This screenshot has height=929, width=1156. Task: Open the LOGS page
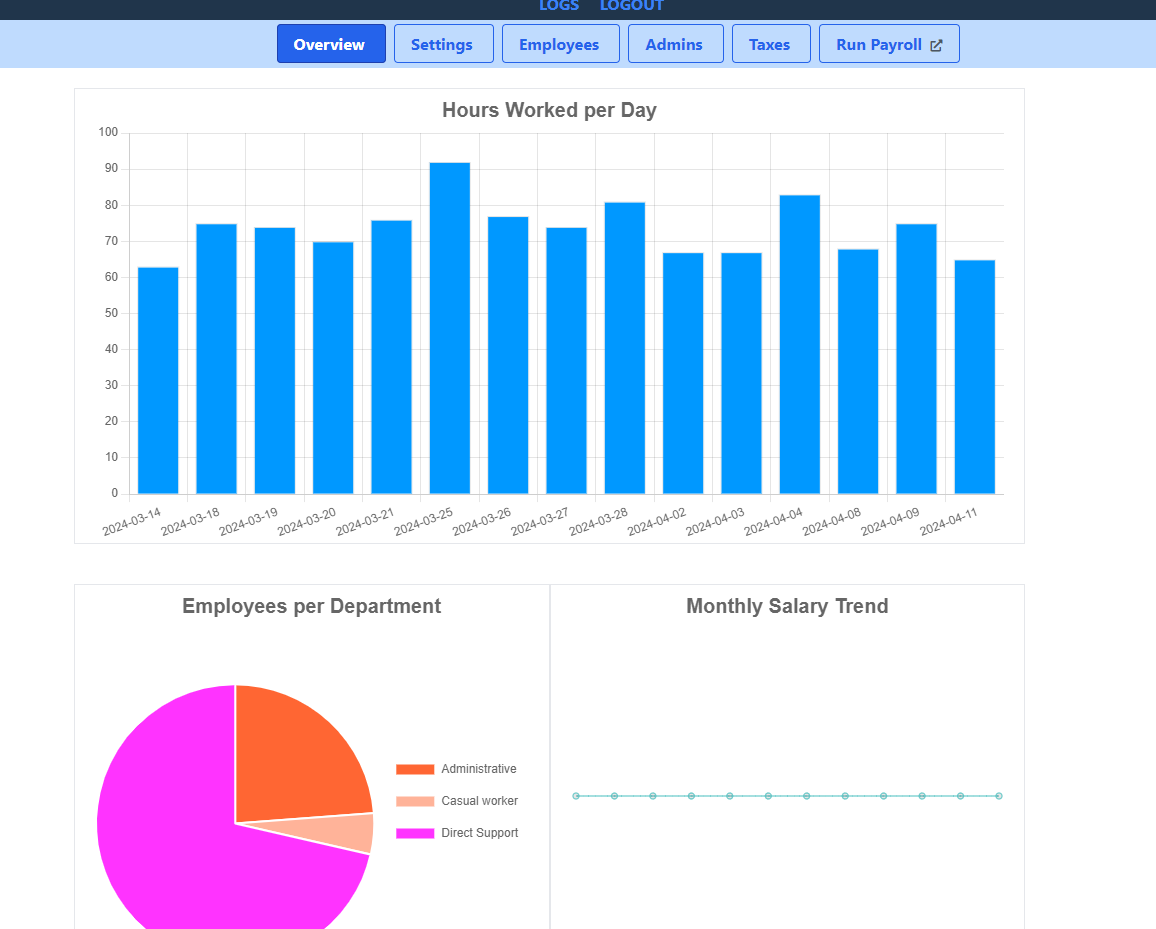(559, 6)
